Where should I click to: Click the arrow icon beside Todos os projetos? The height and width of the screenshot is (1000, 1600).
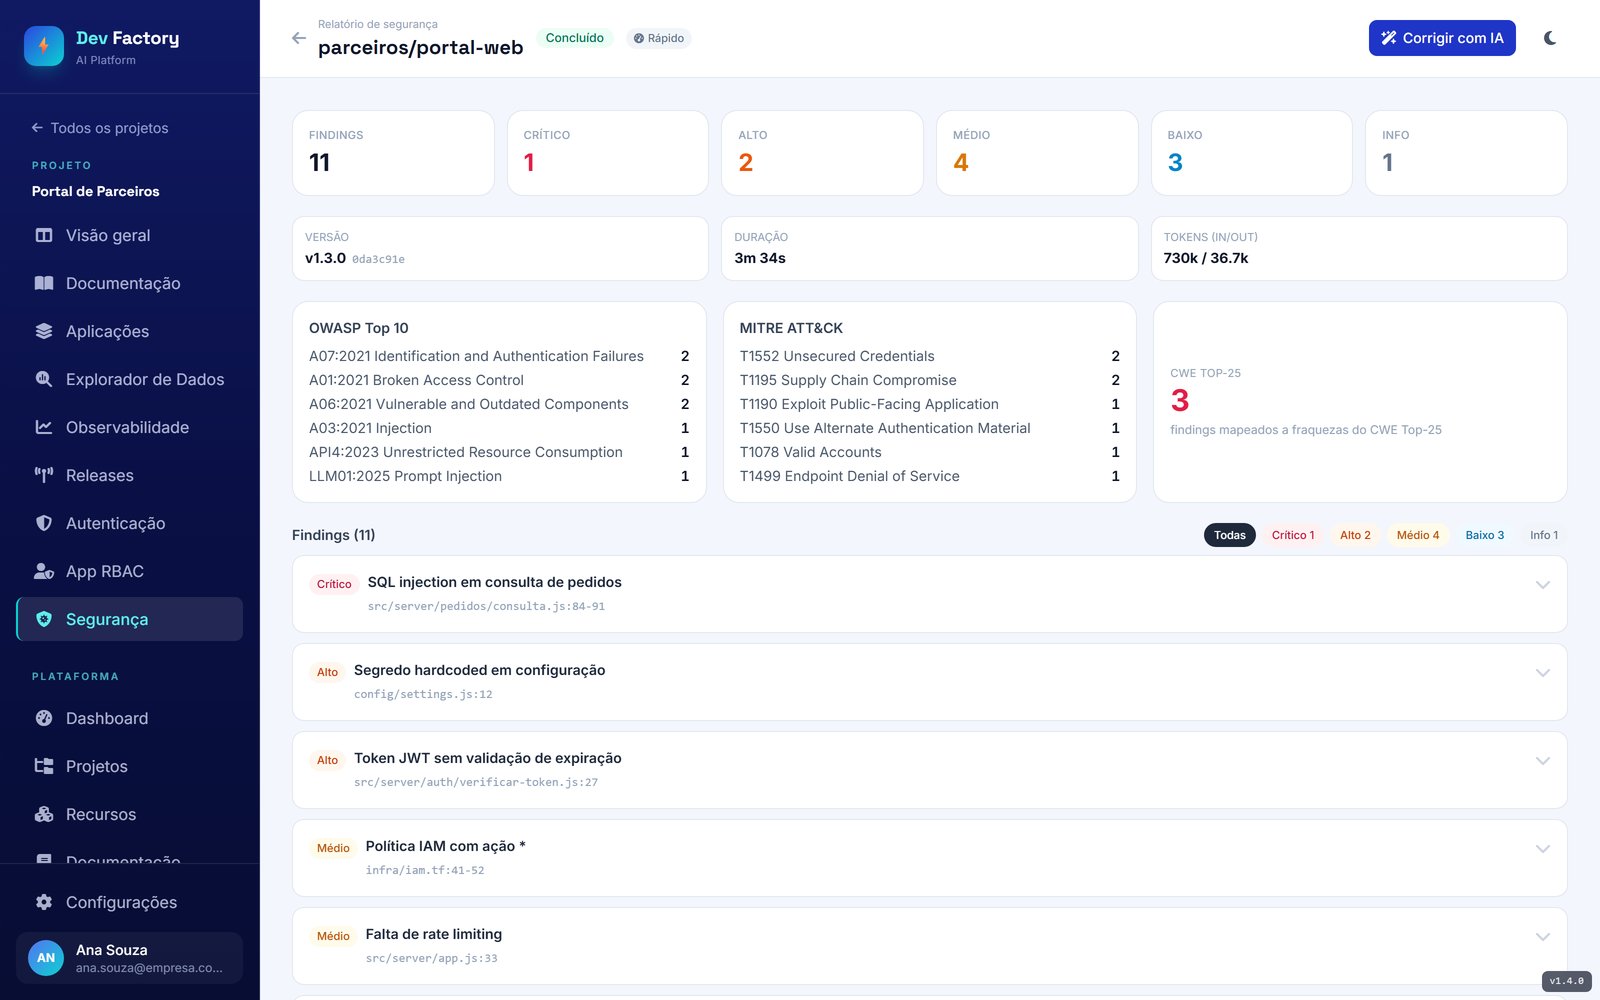pos(37,128)
